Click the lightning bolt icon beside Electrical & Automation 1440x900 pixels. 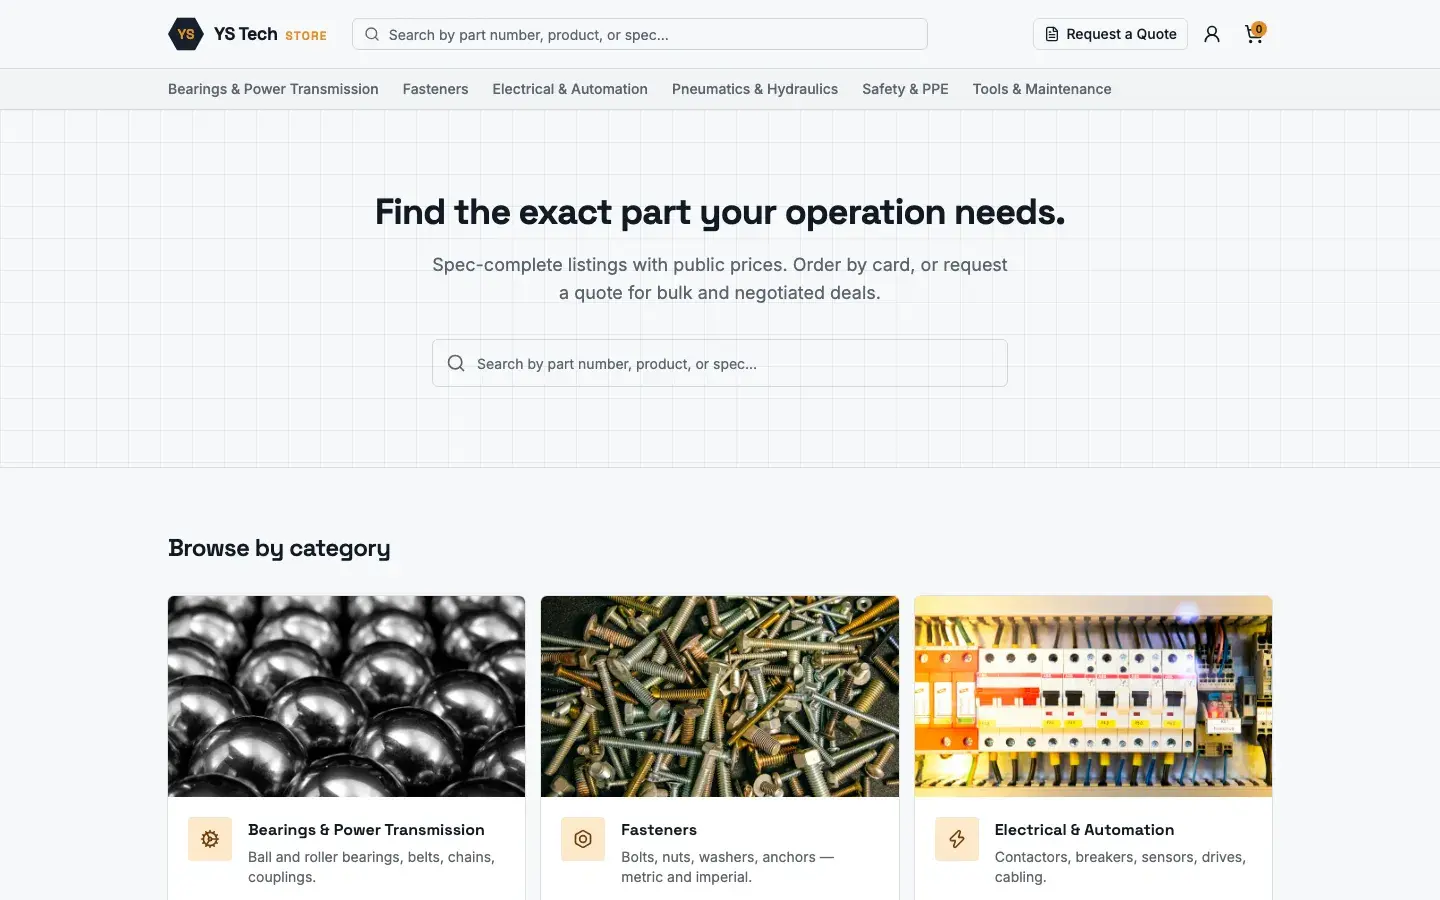click(957, 839)
